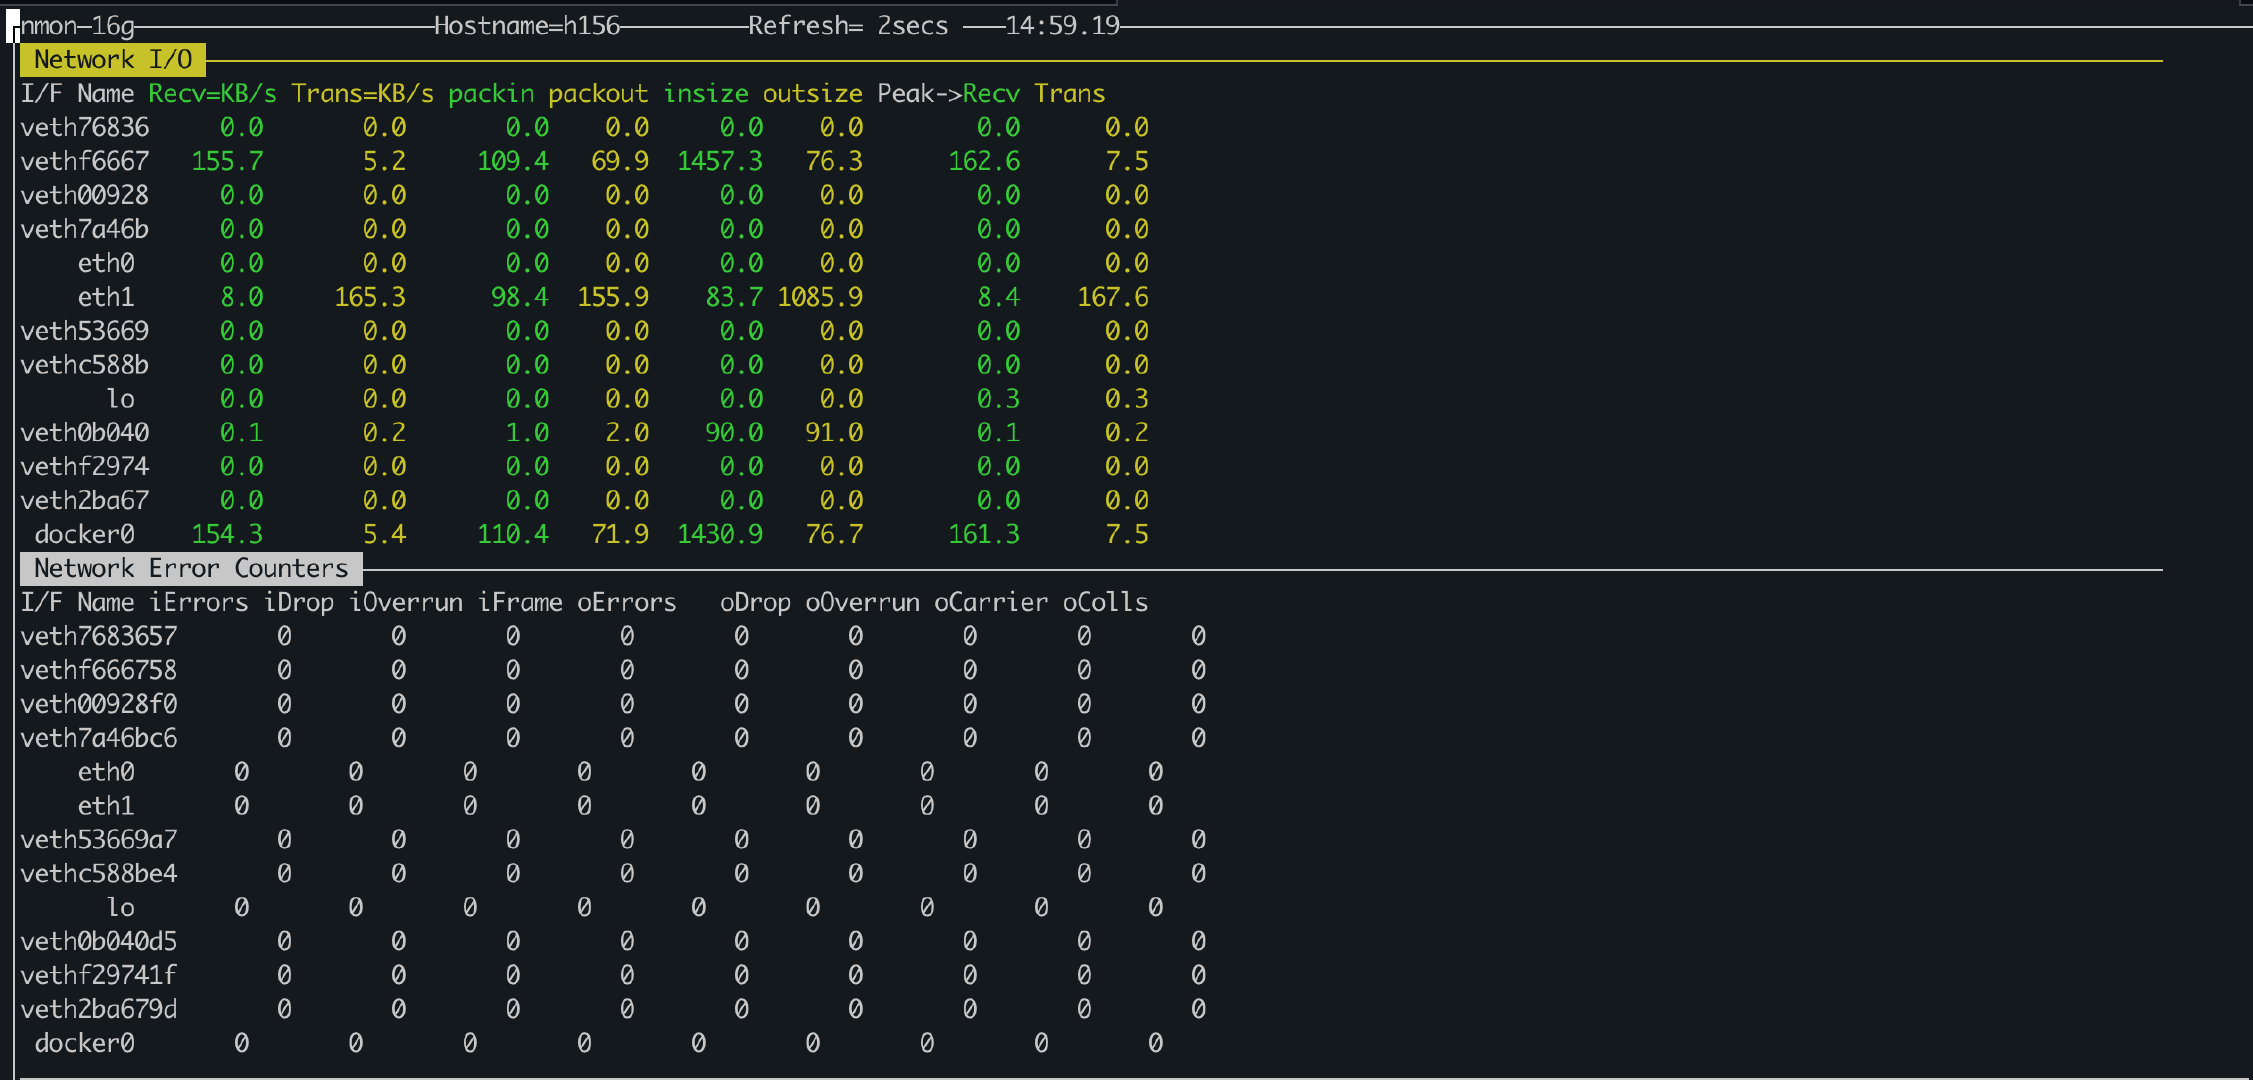Viewport: 2253px width, 1080px height.
Task: Click the oDrop column header
Action: [755, 602]
